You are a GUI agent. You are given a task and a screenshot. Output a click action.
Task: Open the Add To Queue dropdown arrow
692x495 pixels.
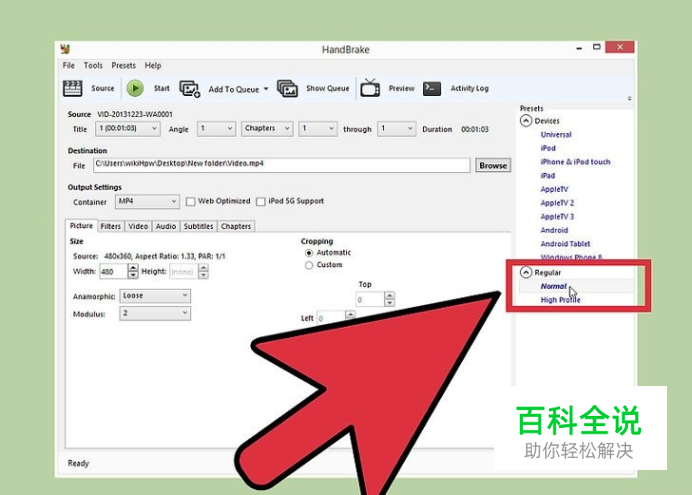click(266, 89)
